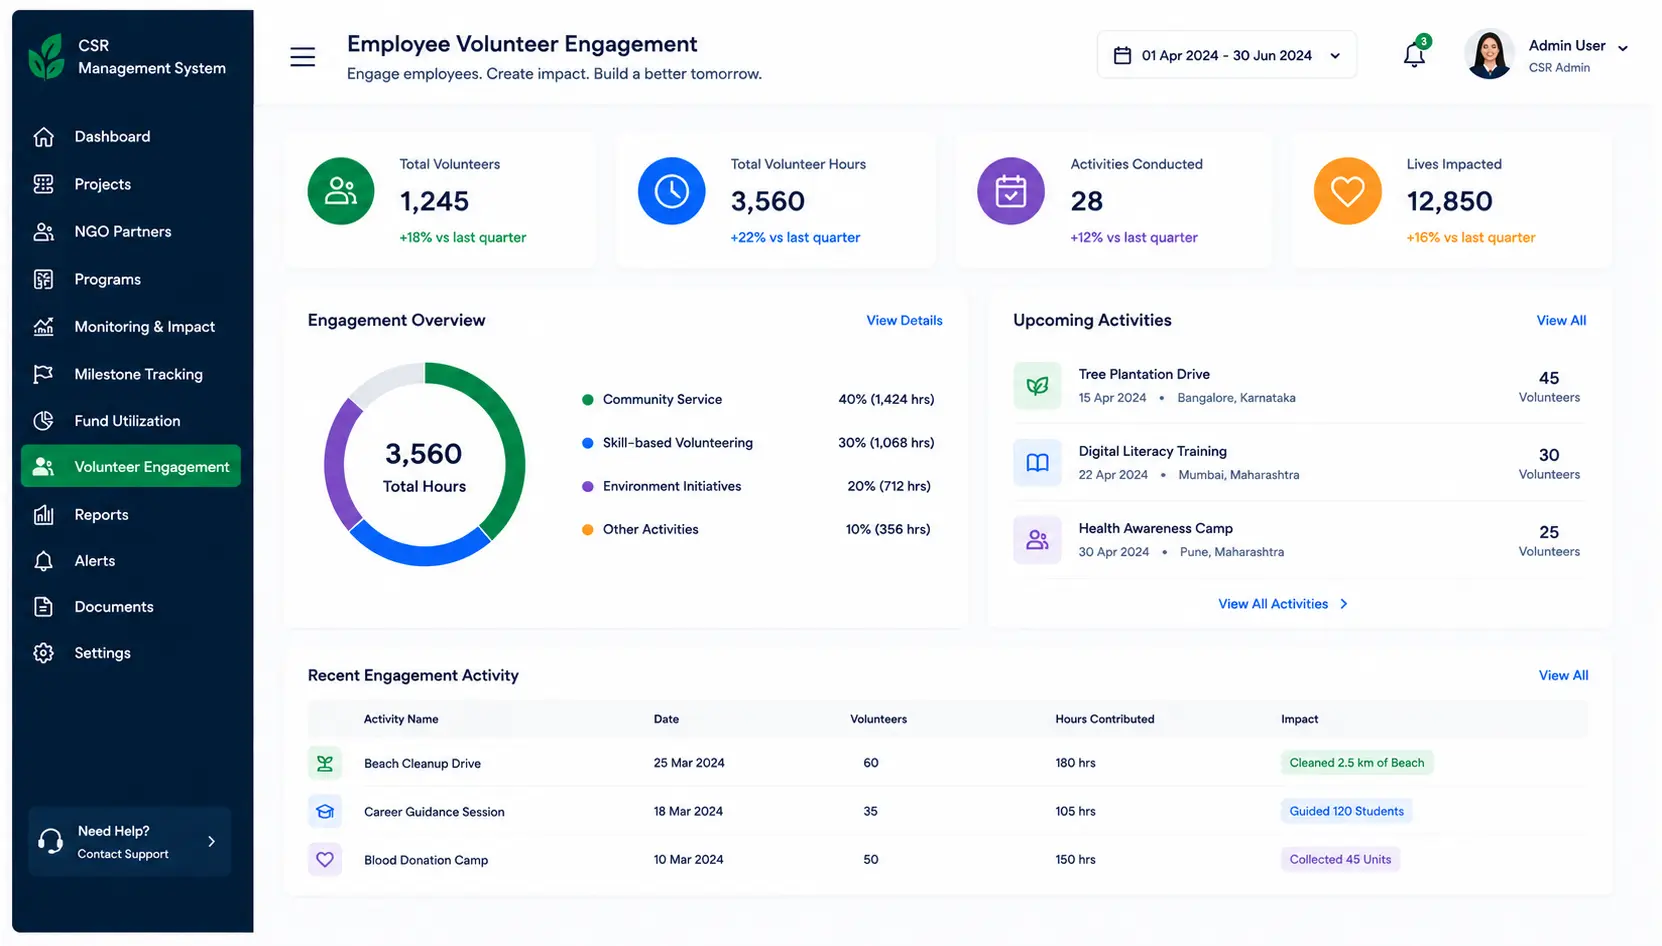Image resolution: width=1662 pixels, height=946 pixels.
Task: Click the Blood Donation Camp heart icon
Action: tap(325, 859)
